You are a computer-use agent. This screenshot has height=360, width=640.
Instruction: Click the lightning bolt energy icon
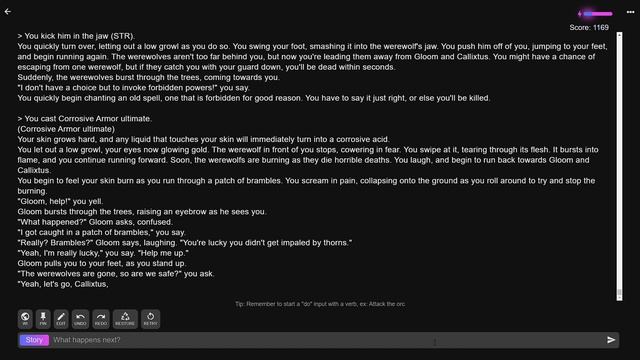point(580,13)
